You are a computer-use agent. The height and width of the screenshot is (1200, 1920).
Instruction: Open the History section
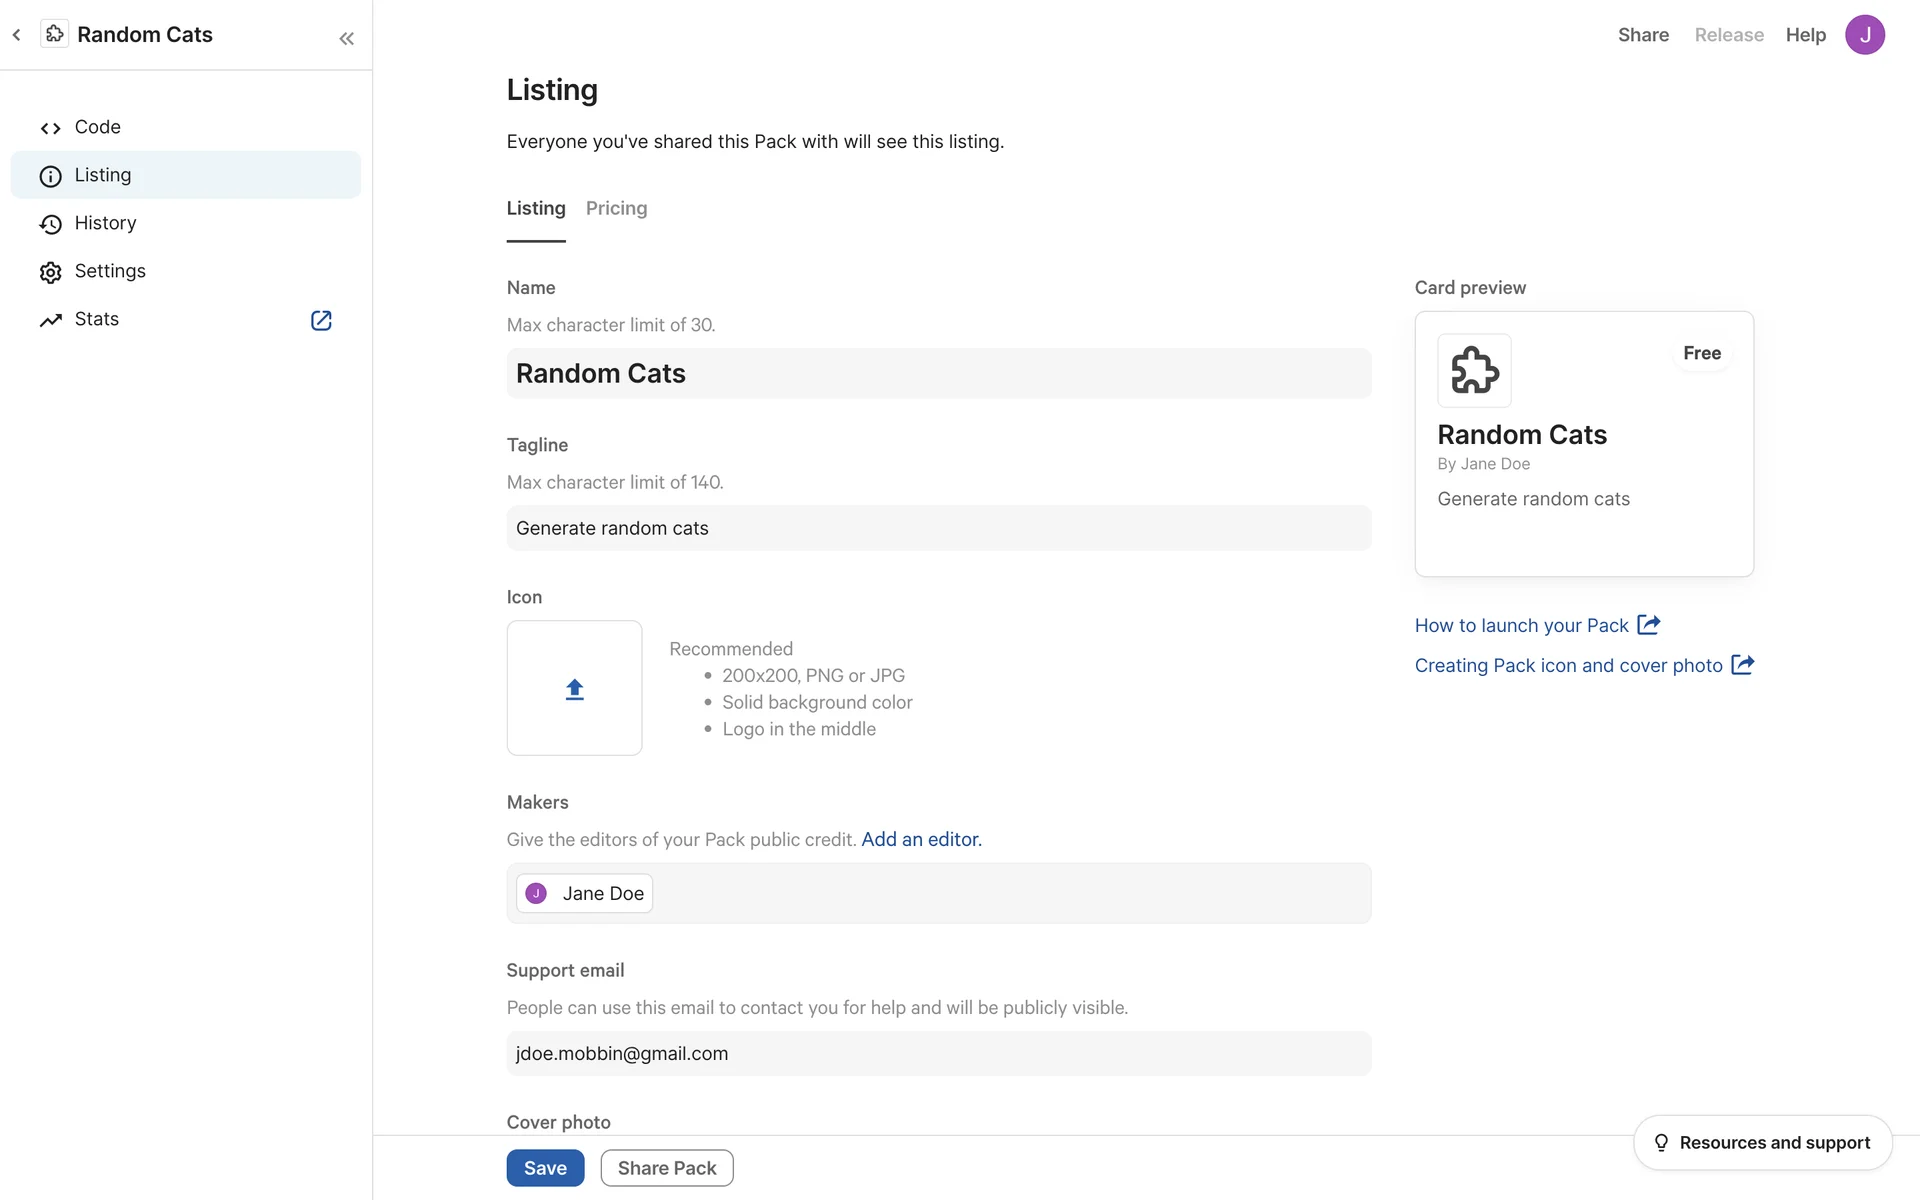click(x=105, y=223)
